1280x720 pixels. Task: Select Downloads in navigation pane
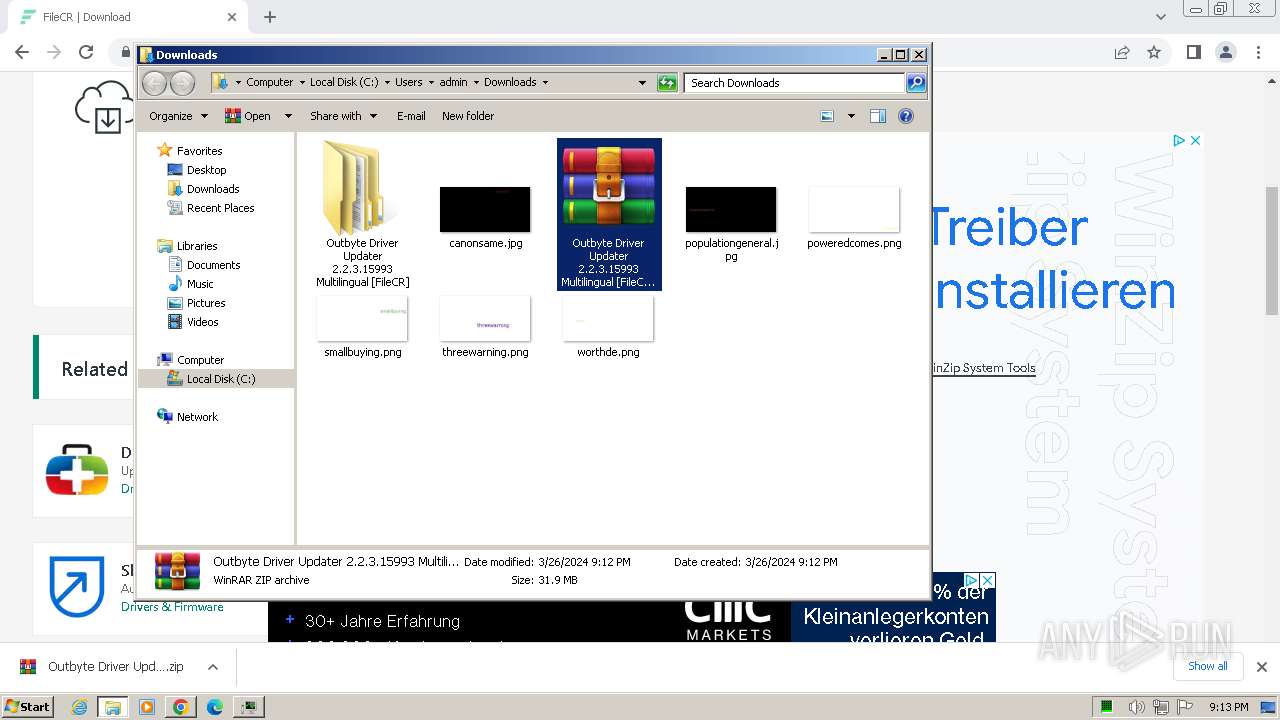point(213,189)
